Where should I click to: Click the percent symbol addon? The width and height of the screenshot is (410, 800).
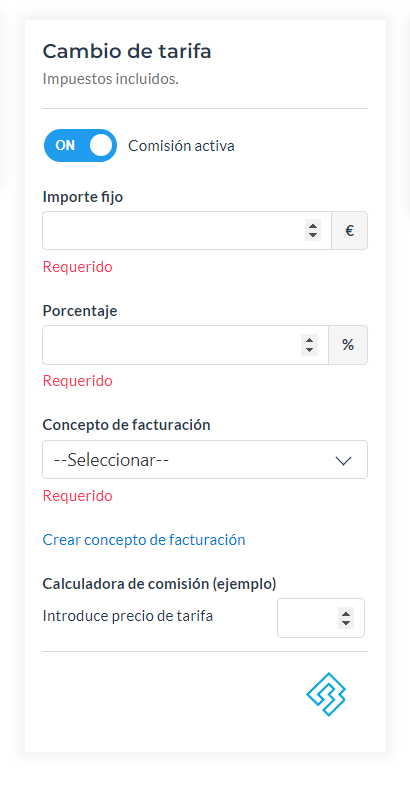coord(348,345)
